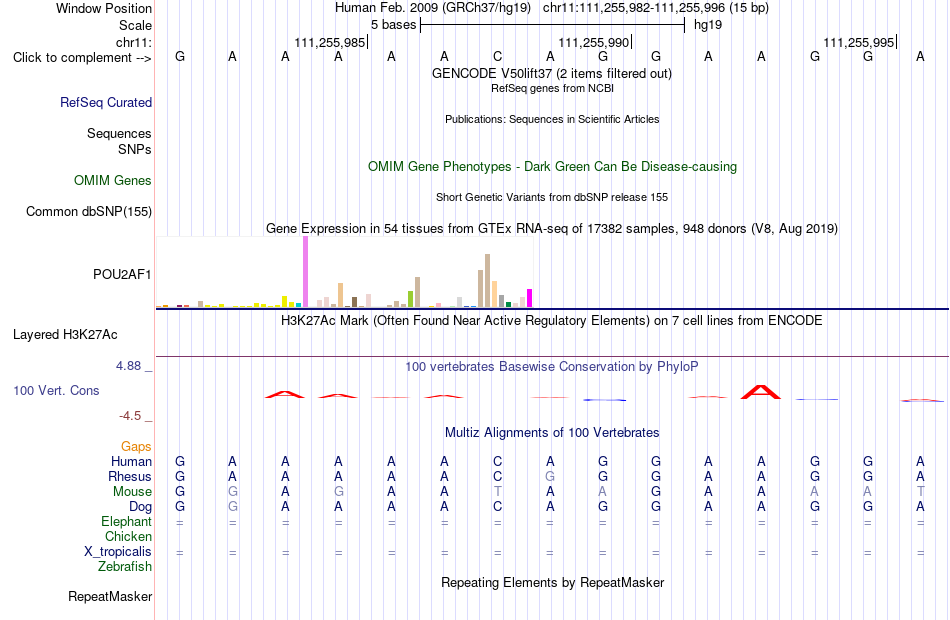950x620 pixels.
Task: Click Short Genetic Variants from dbSNP title
Action: pyautogui.click(x=552, y=197)
